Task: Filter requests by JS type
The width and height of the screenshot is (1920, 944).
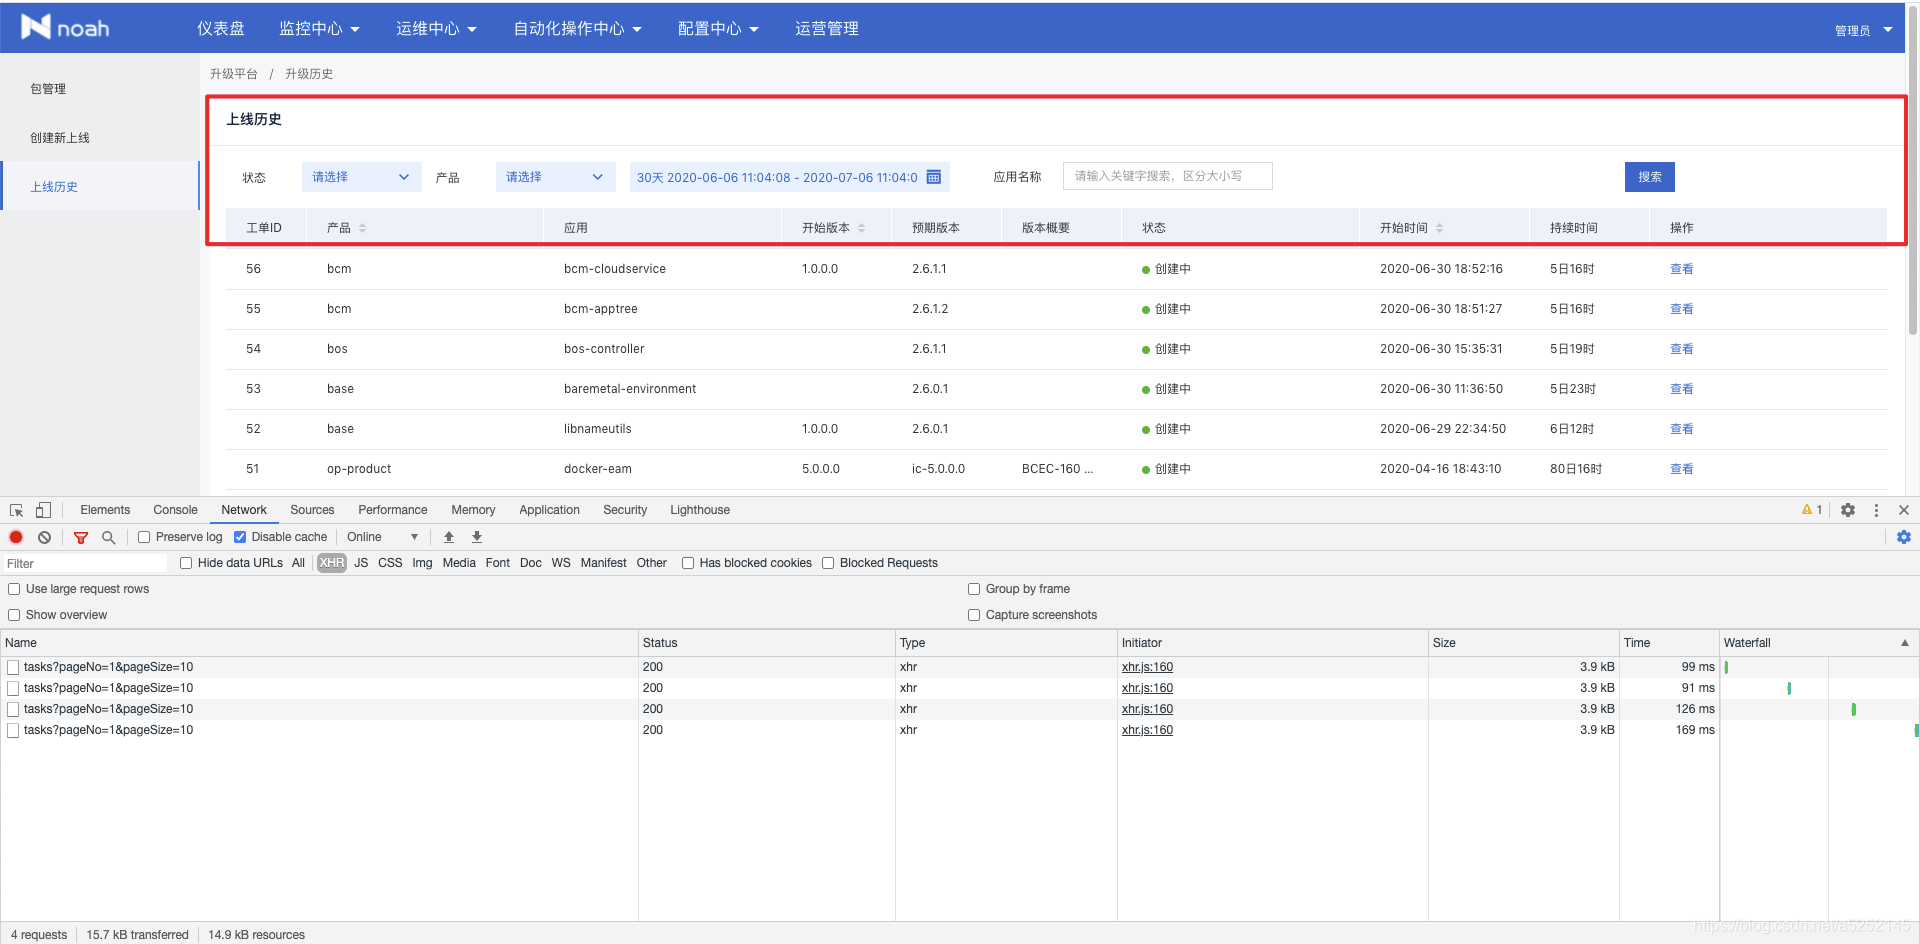Action: point(361,563)
